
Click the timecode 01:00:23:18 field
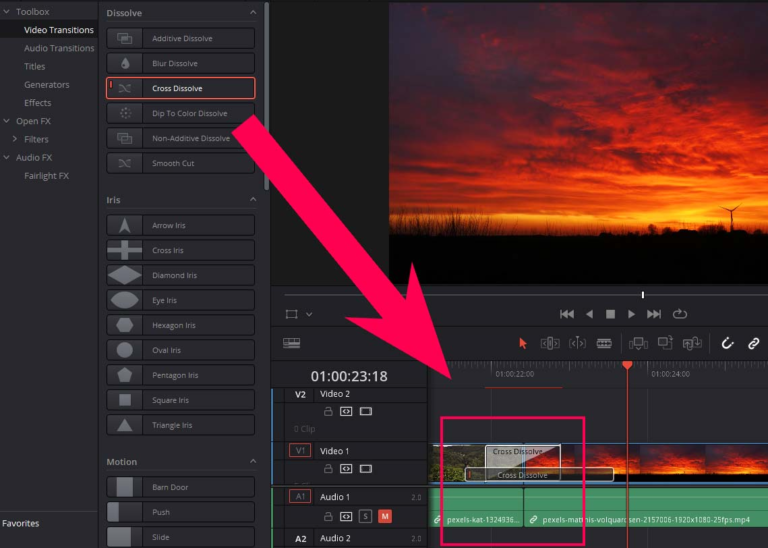[x=349, y=376]
